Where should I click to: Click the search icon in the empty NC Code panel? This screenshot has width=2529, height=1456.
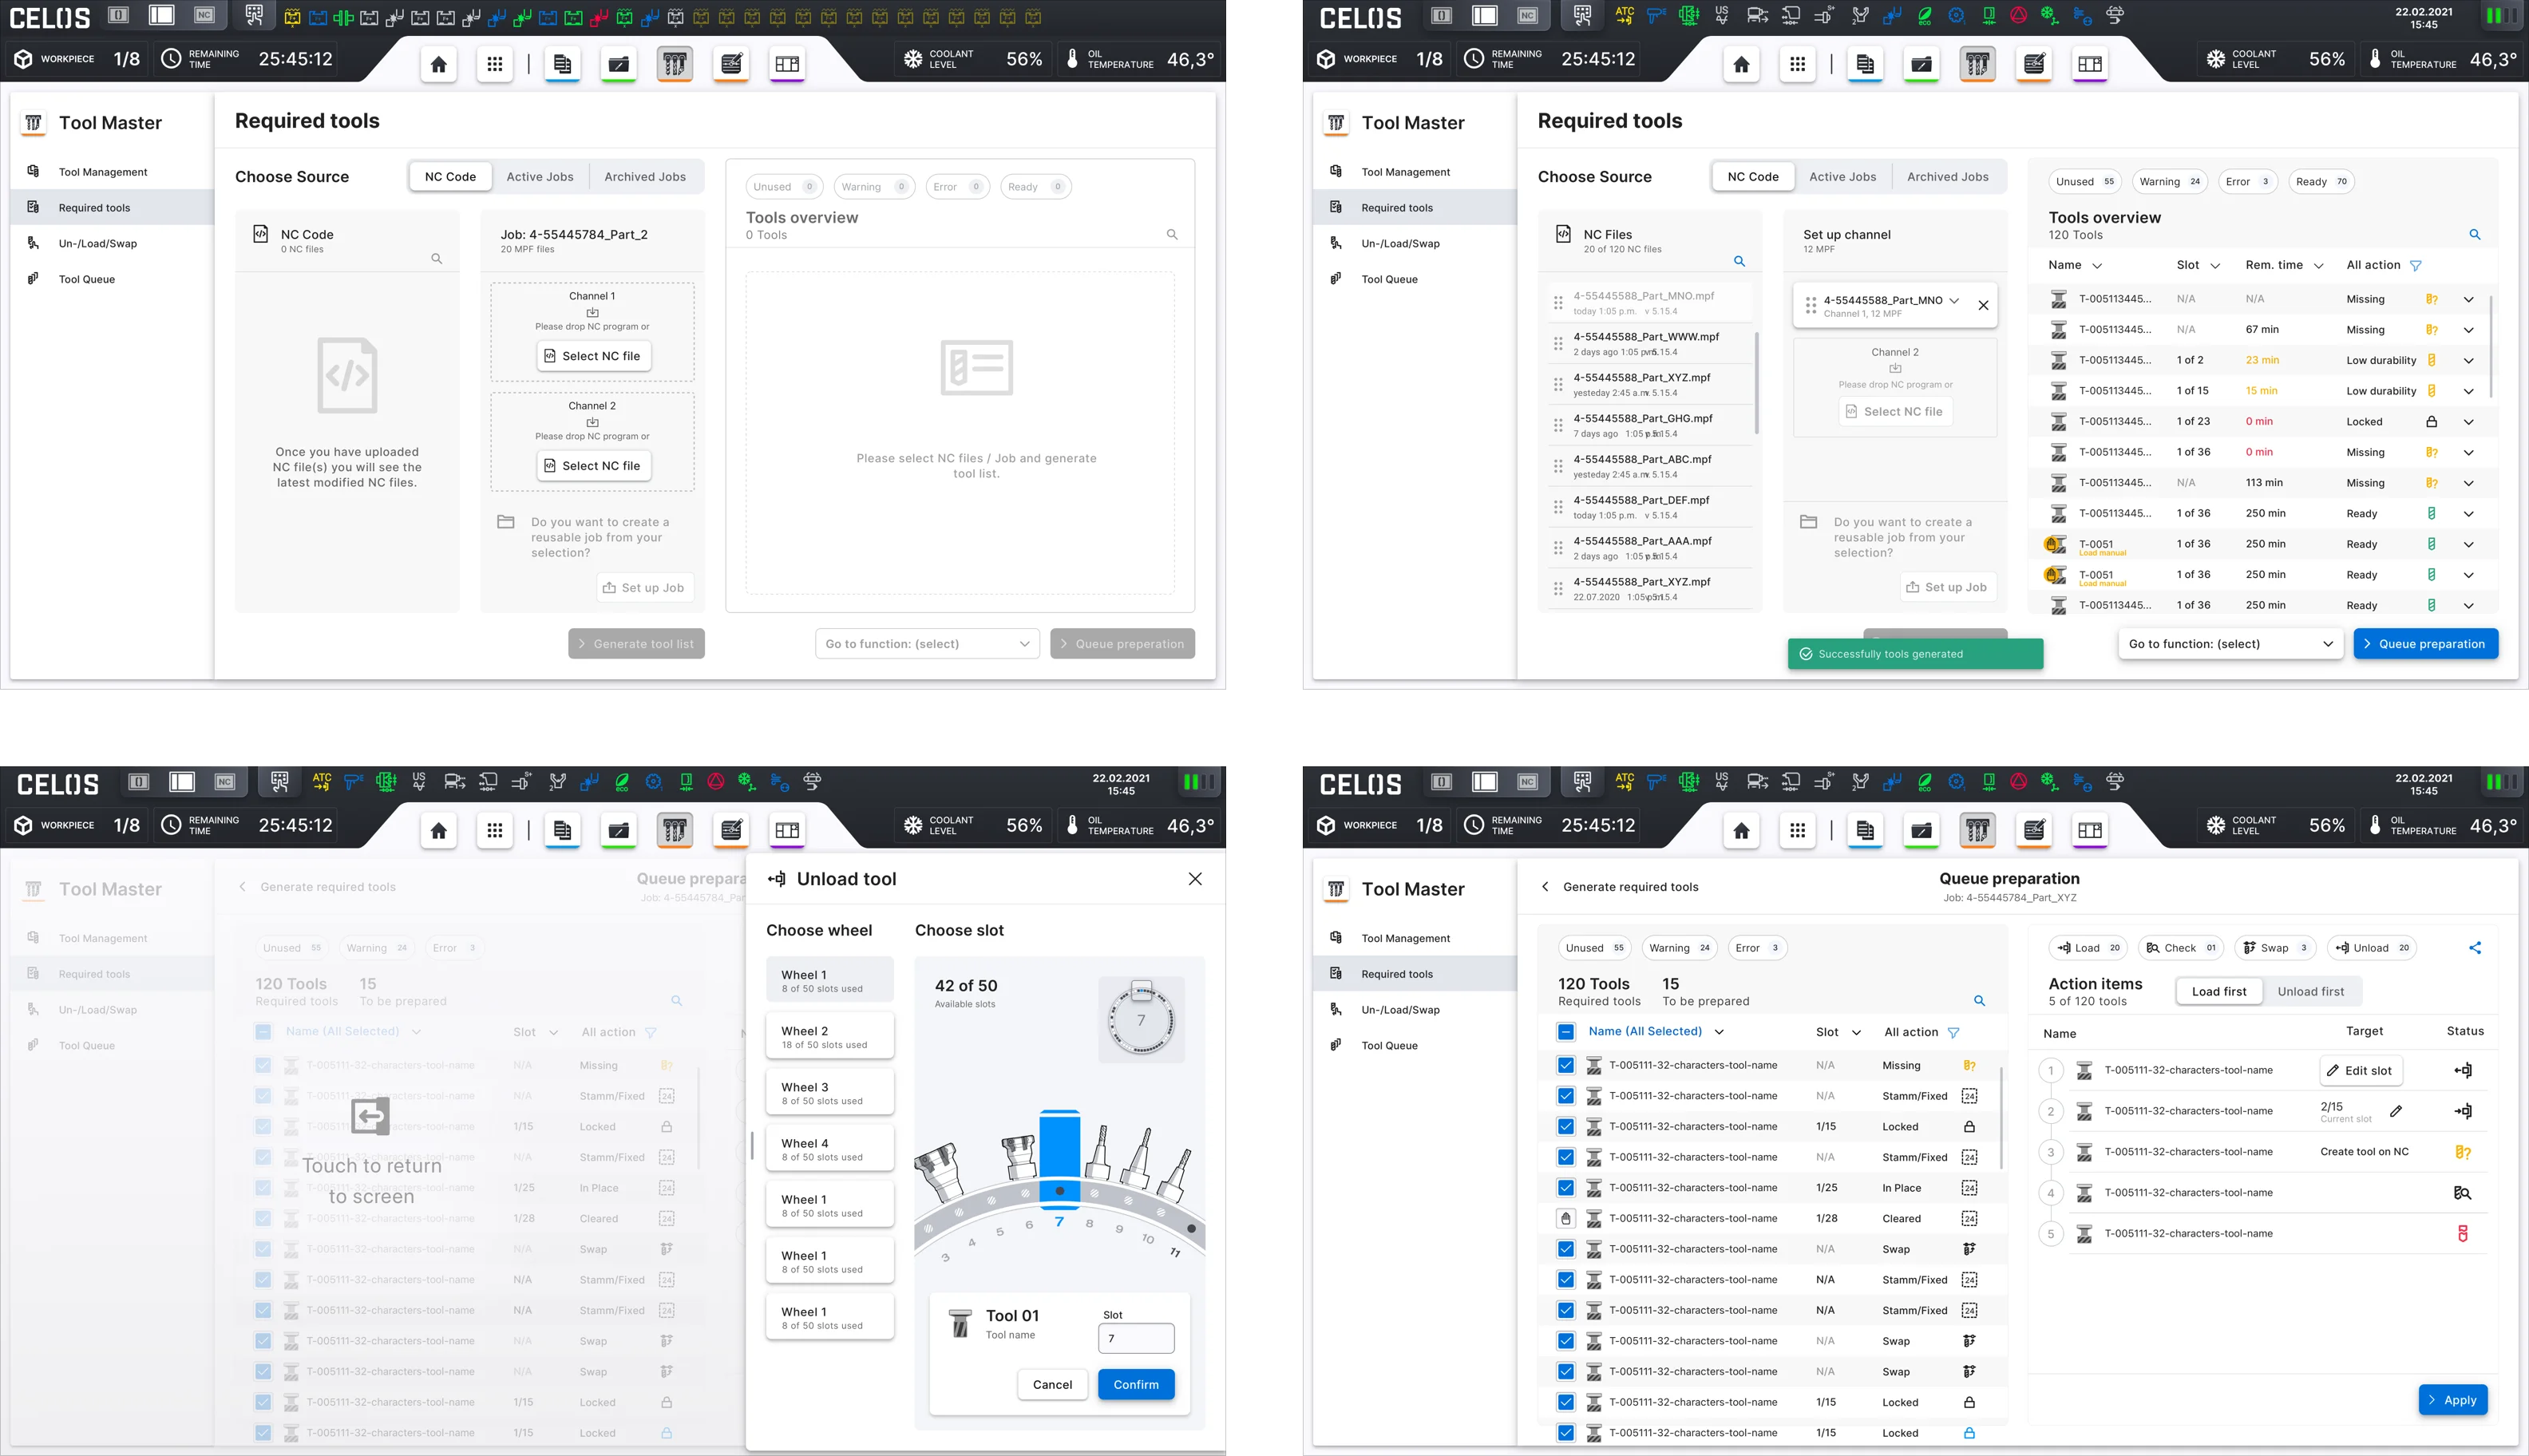(x=436, y=258)
